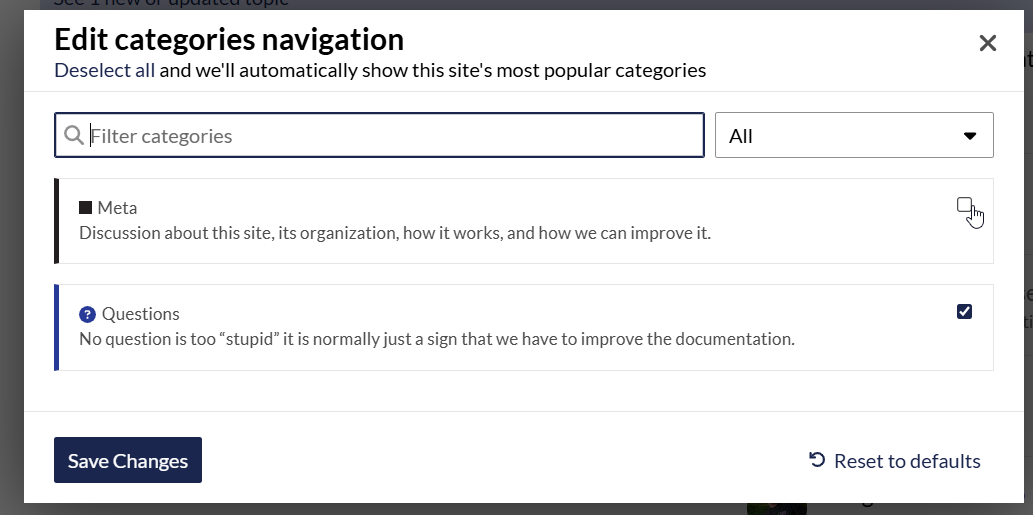
Task: Click the dropdown caret arrow beside All
Action: pos(969,136)
